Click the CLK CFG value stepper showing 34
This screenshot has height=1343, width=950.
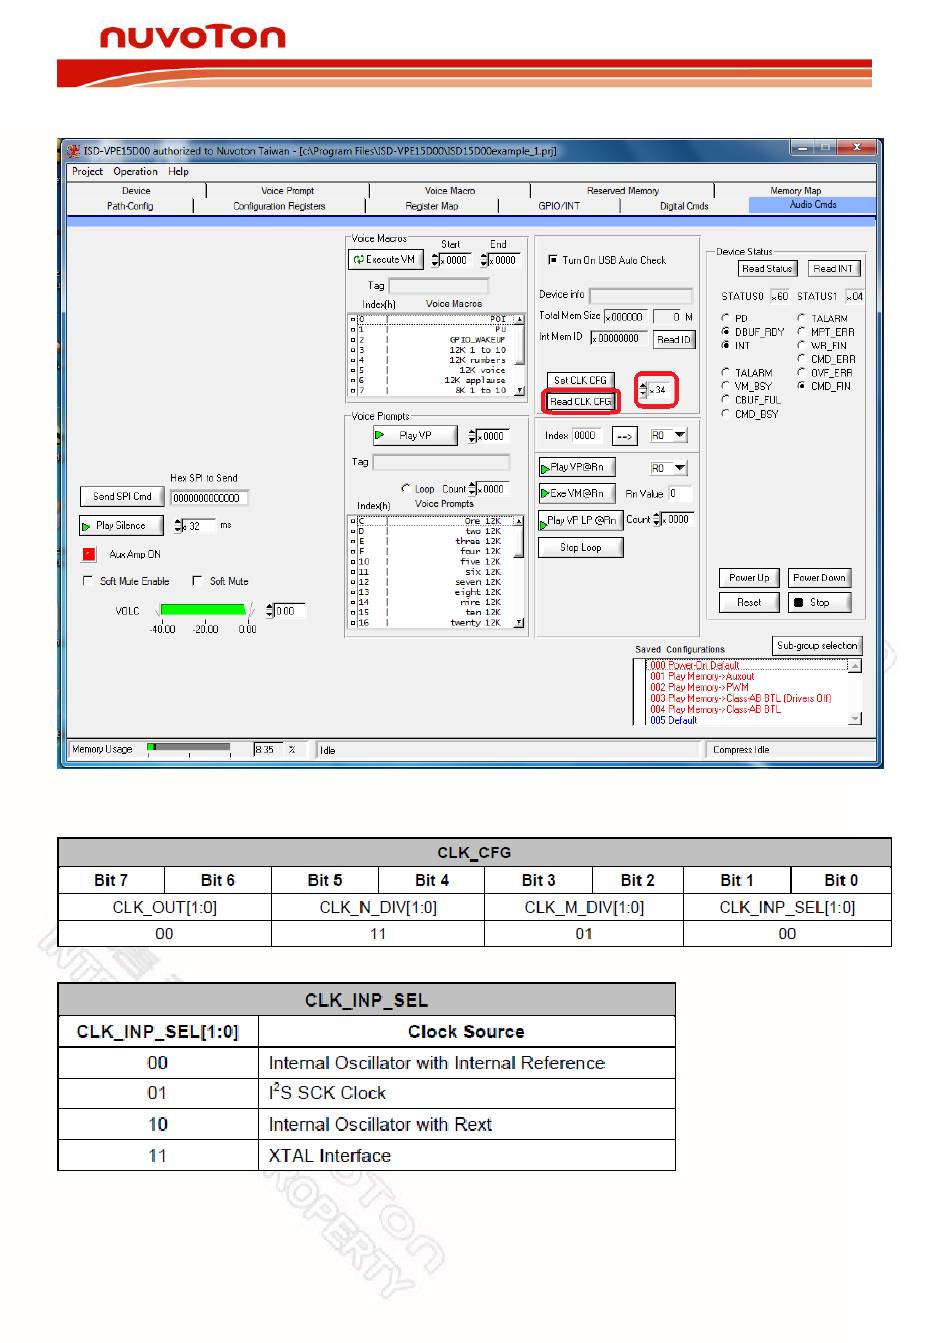[x=642, y=390]
